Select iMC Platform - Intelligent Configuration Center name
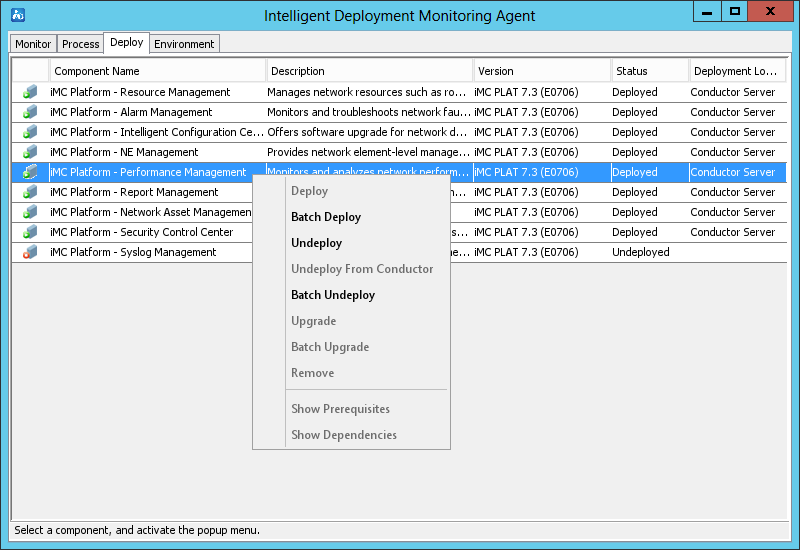Image resolution: width=800 pixels, height=550 pixels. click(157, 132)
